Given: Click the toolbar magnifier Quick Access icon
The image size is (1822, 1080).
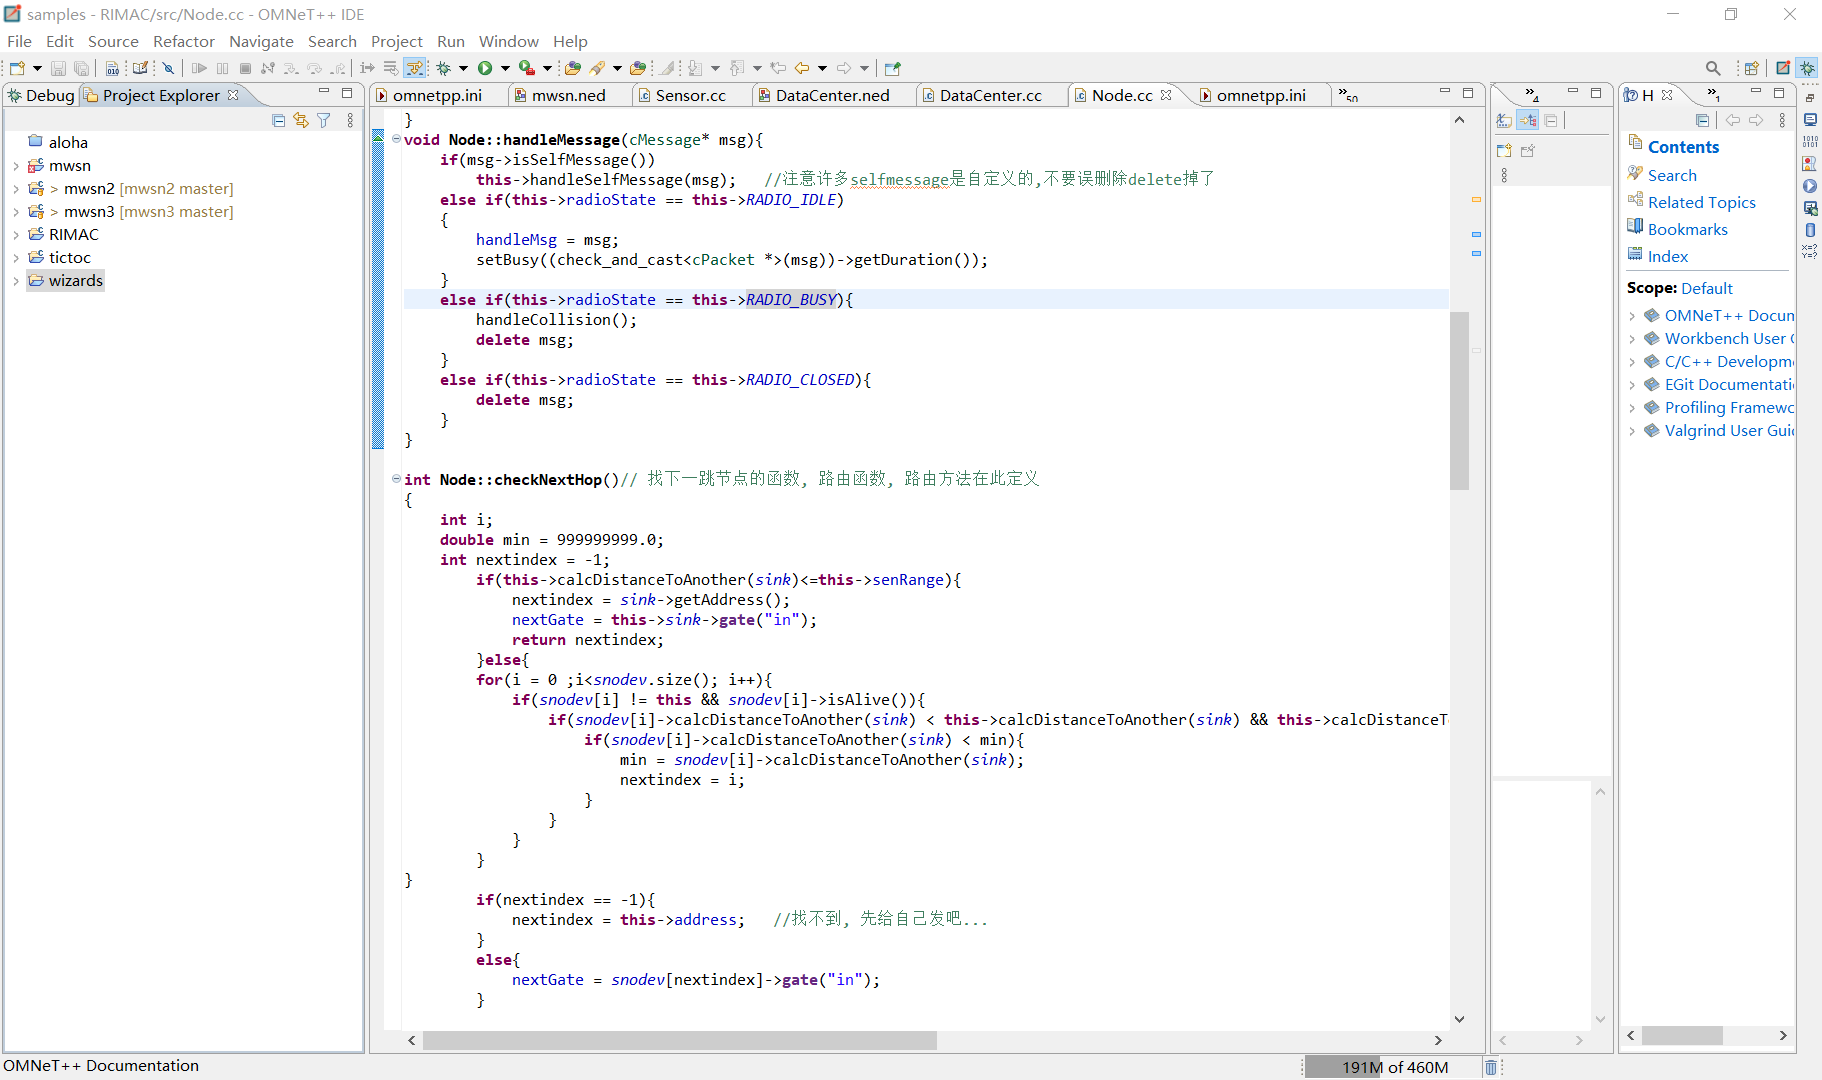Looking at the screenshot, I should pos(1713,68).
